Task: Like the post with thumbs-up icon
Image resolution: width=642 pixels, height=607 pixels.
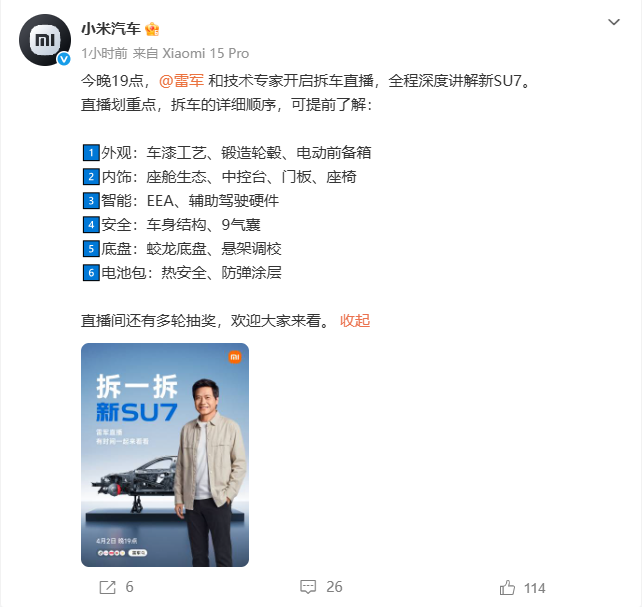Action: tap(507, 588)
